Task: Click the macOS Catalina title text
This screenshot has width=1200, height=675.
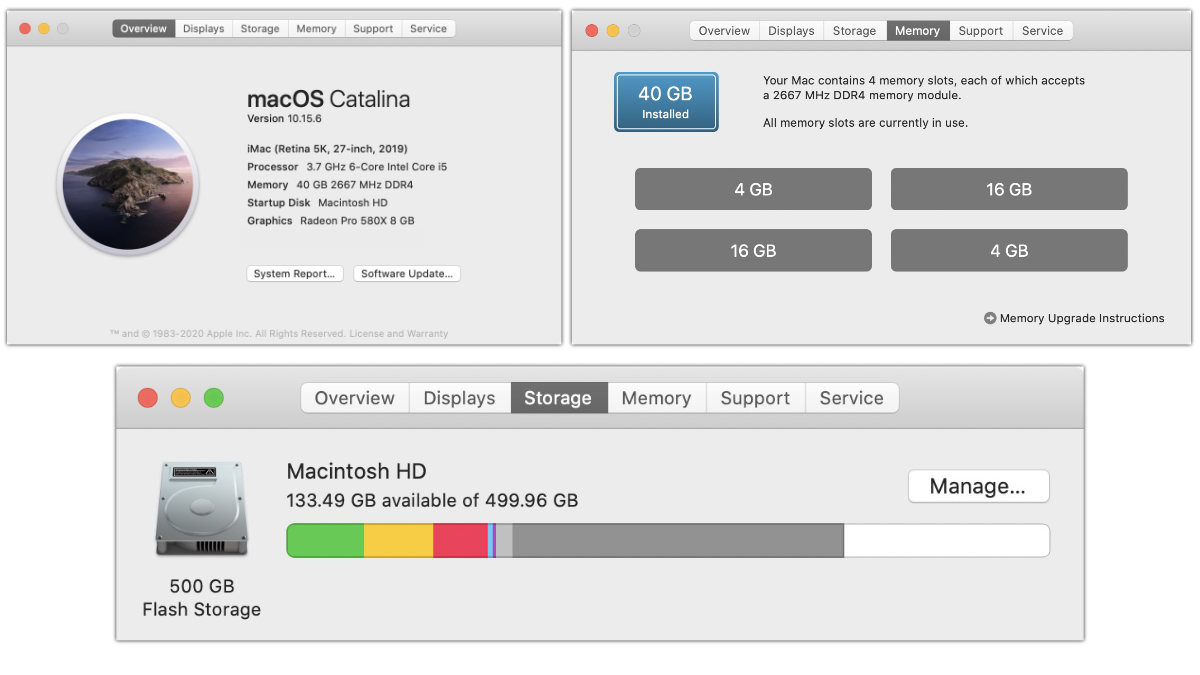Action: [x=328, y=99]
